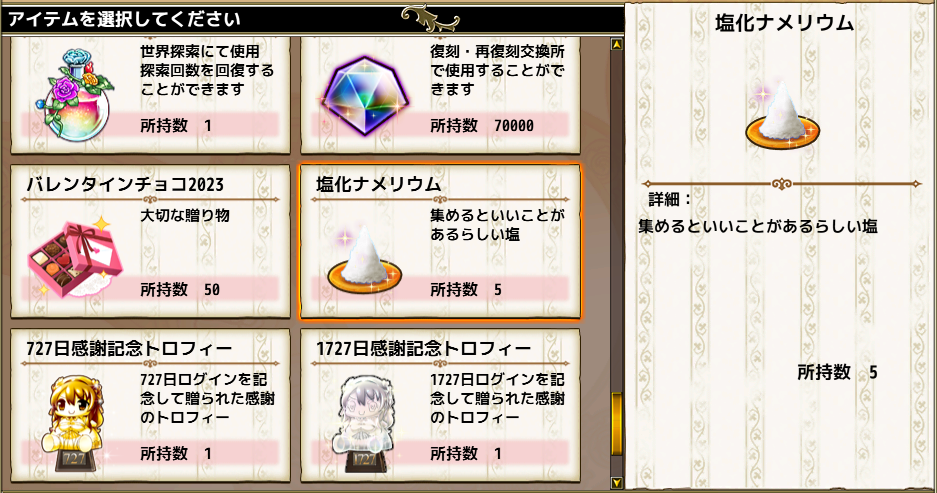Open the 727日感謝記念トロフィー item entry
Screen dimensions: 937x493
[151, 405]
